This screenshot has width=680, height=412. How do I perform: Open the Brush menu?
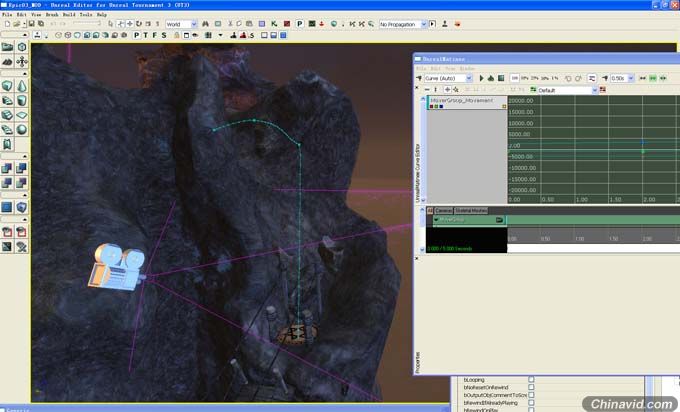point(52,14)
